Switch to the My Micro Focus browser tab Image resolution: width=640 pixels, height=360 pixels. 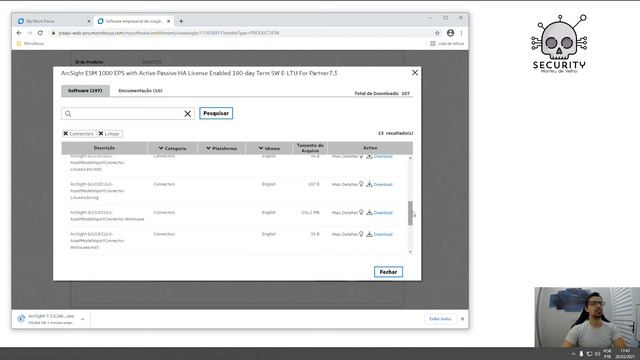point(52,21)
